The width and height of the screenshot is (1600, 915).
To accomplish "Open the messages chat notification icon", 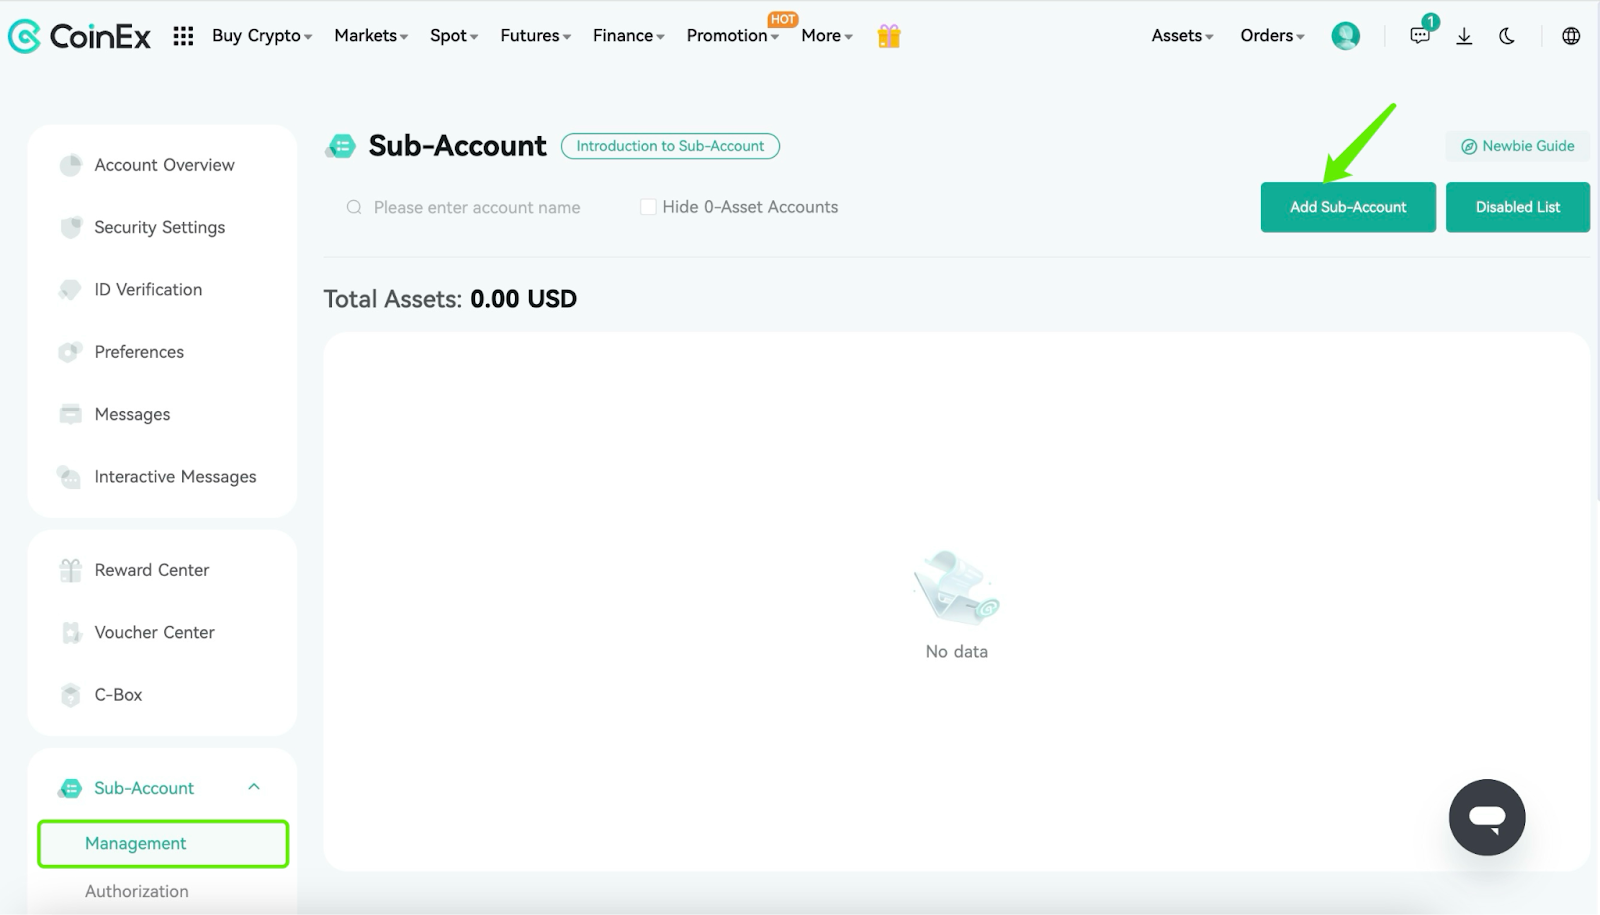I will pos(1422,34).
